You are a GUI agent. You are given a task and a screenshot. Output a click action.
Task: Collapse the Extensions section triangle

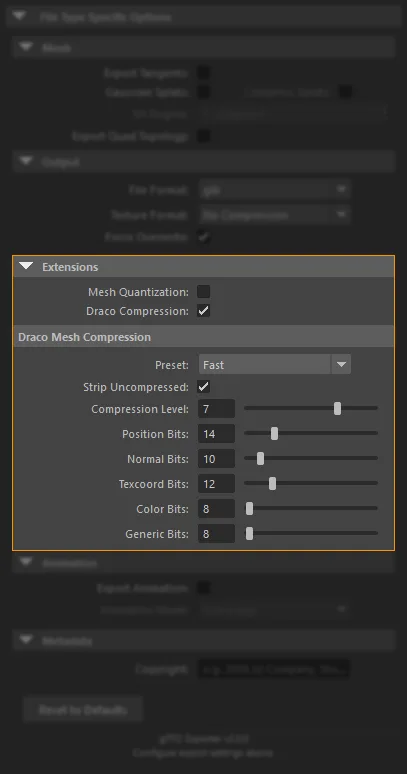tap(26, 267)
